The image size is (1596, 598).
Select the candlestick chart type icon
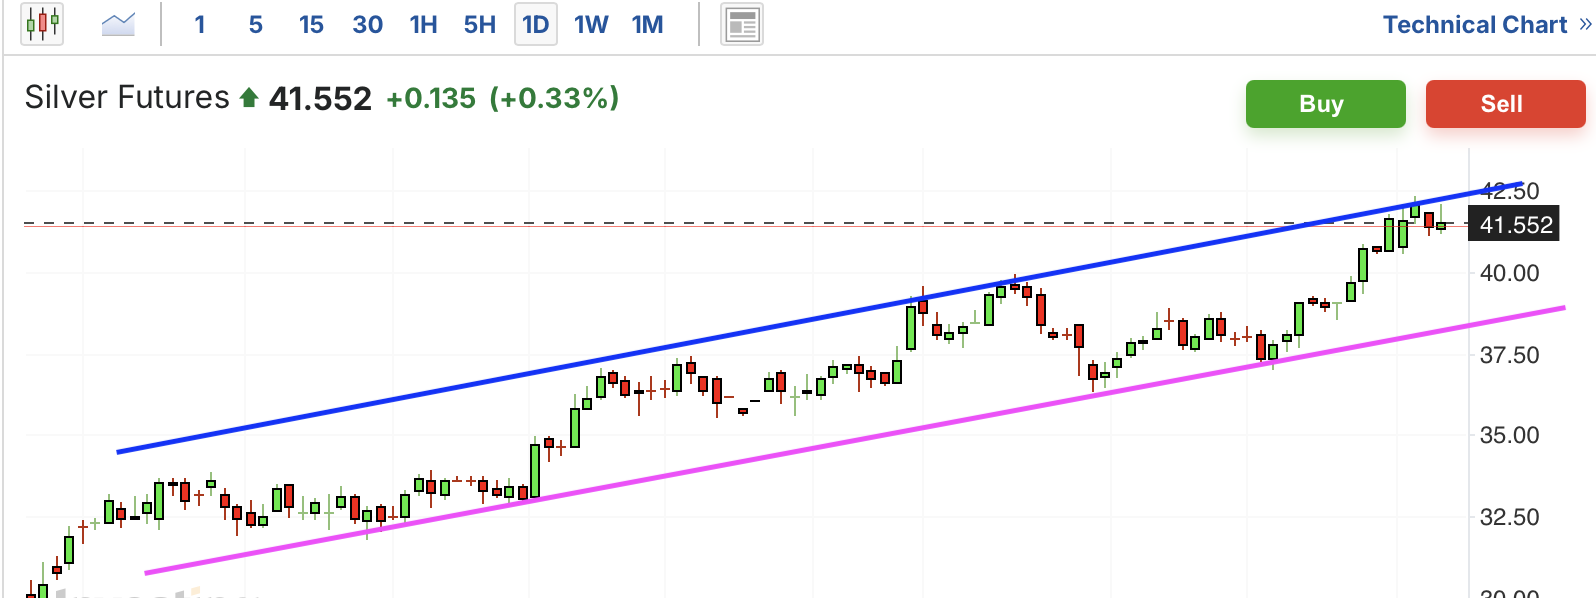[x=42, y=24]
